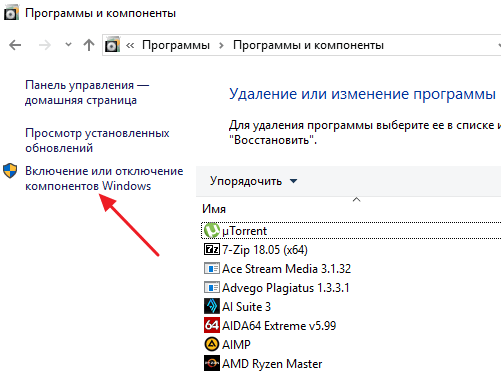This screenshot has height=374, width=501.
Task: Go up one level with the up arrow
Action: (x=89, y=45)
